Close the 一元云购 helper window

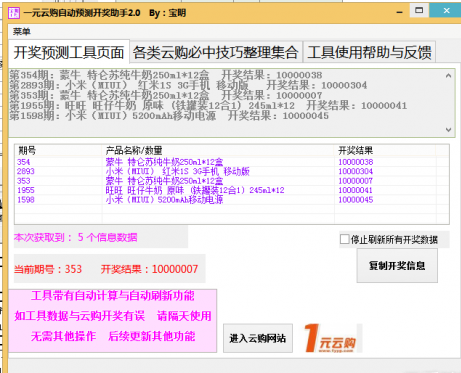point(446,11)
